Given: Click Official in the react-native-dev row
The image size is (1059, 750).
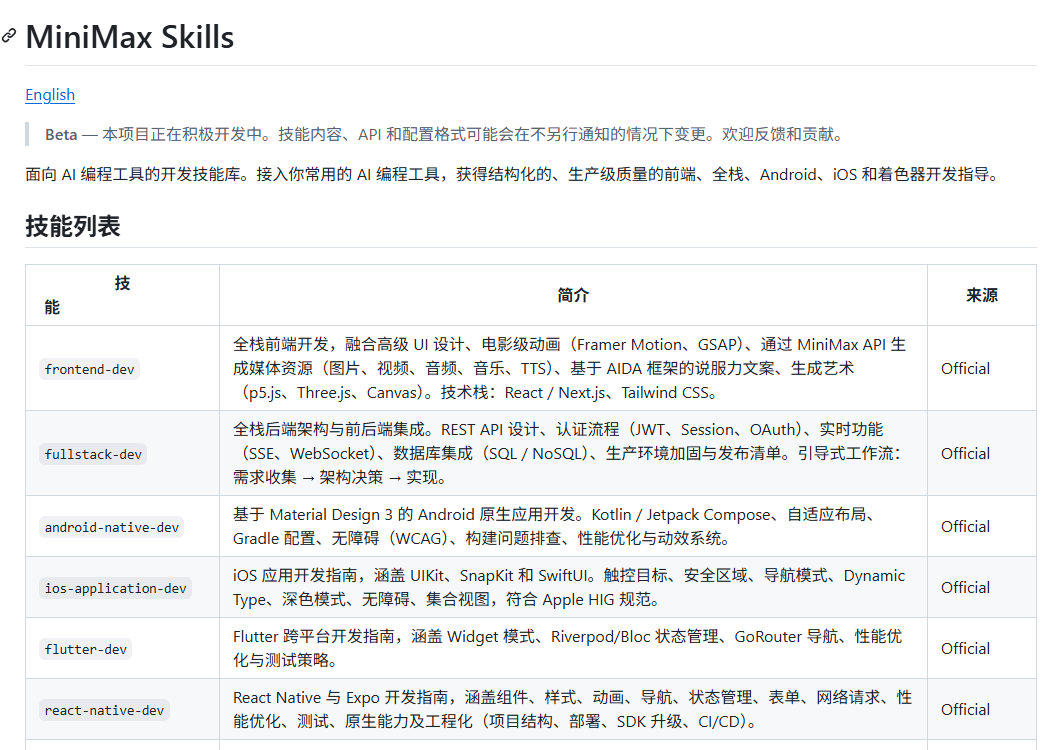Looking at the screenshot, I should click(965, 709).
